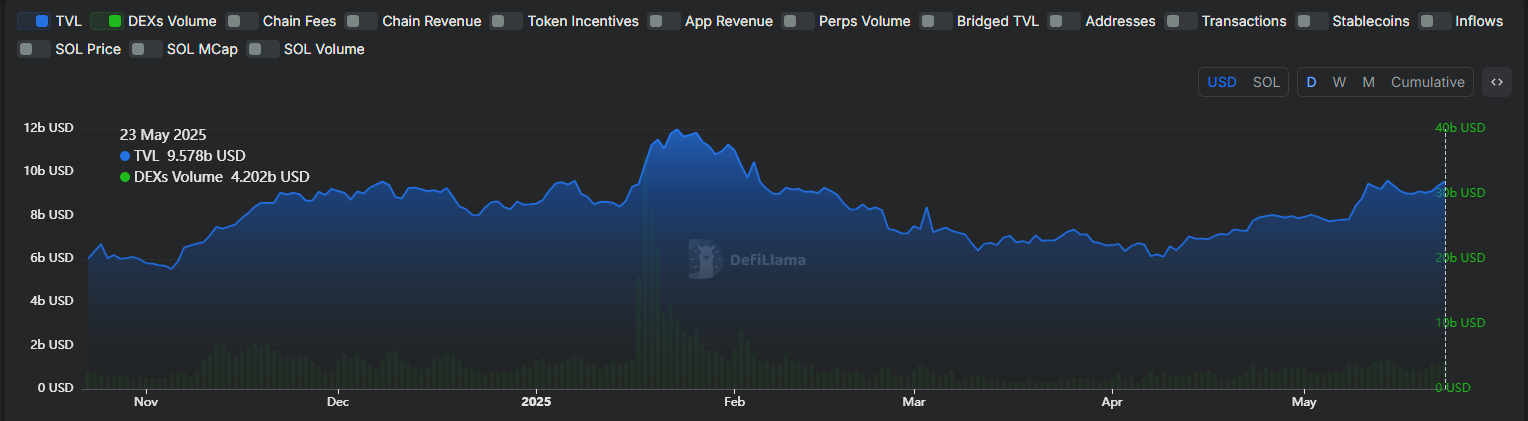Show App Revenue on chart
The height and width of the screenshot is (421, 1528).
click(x=663, y=21)
